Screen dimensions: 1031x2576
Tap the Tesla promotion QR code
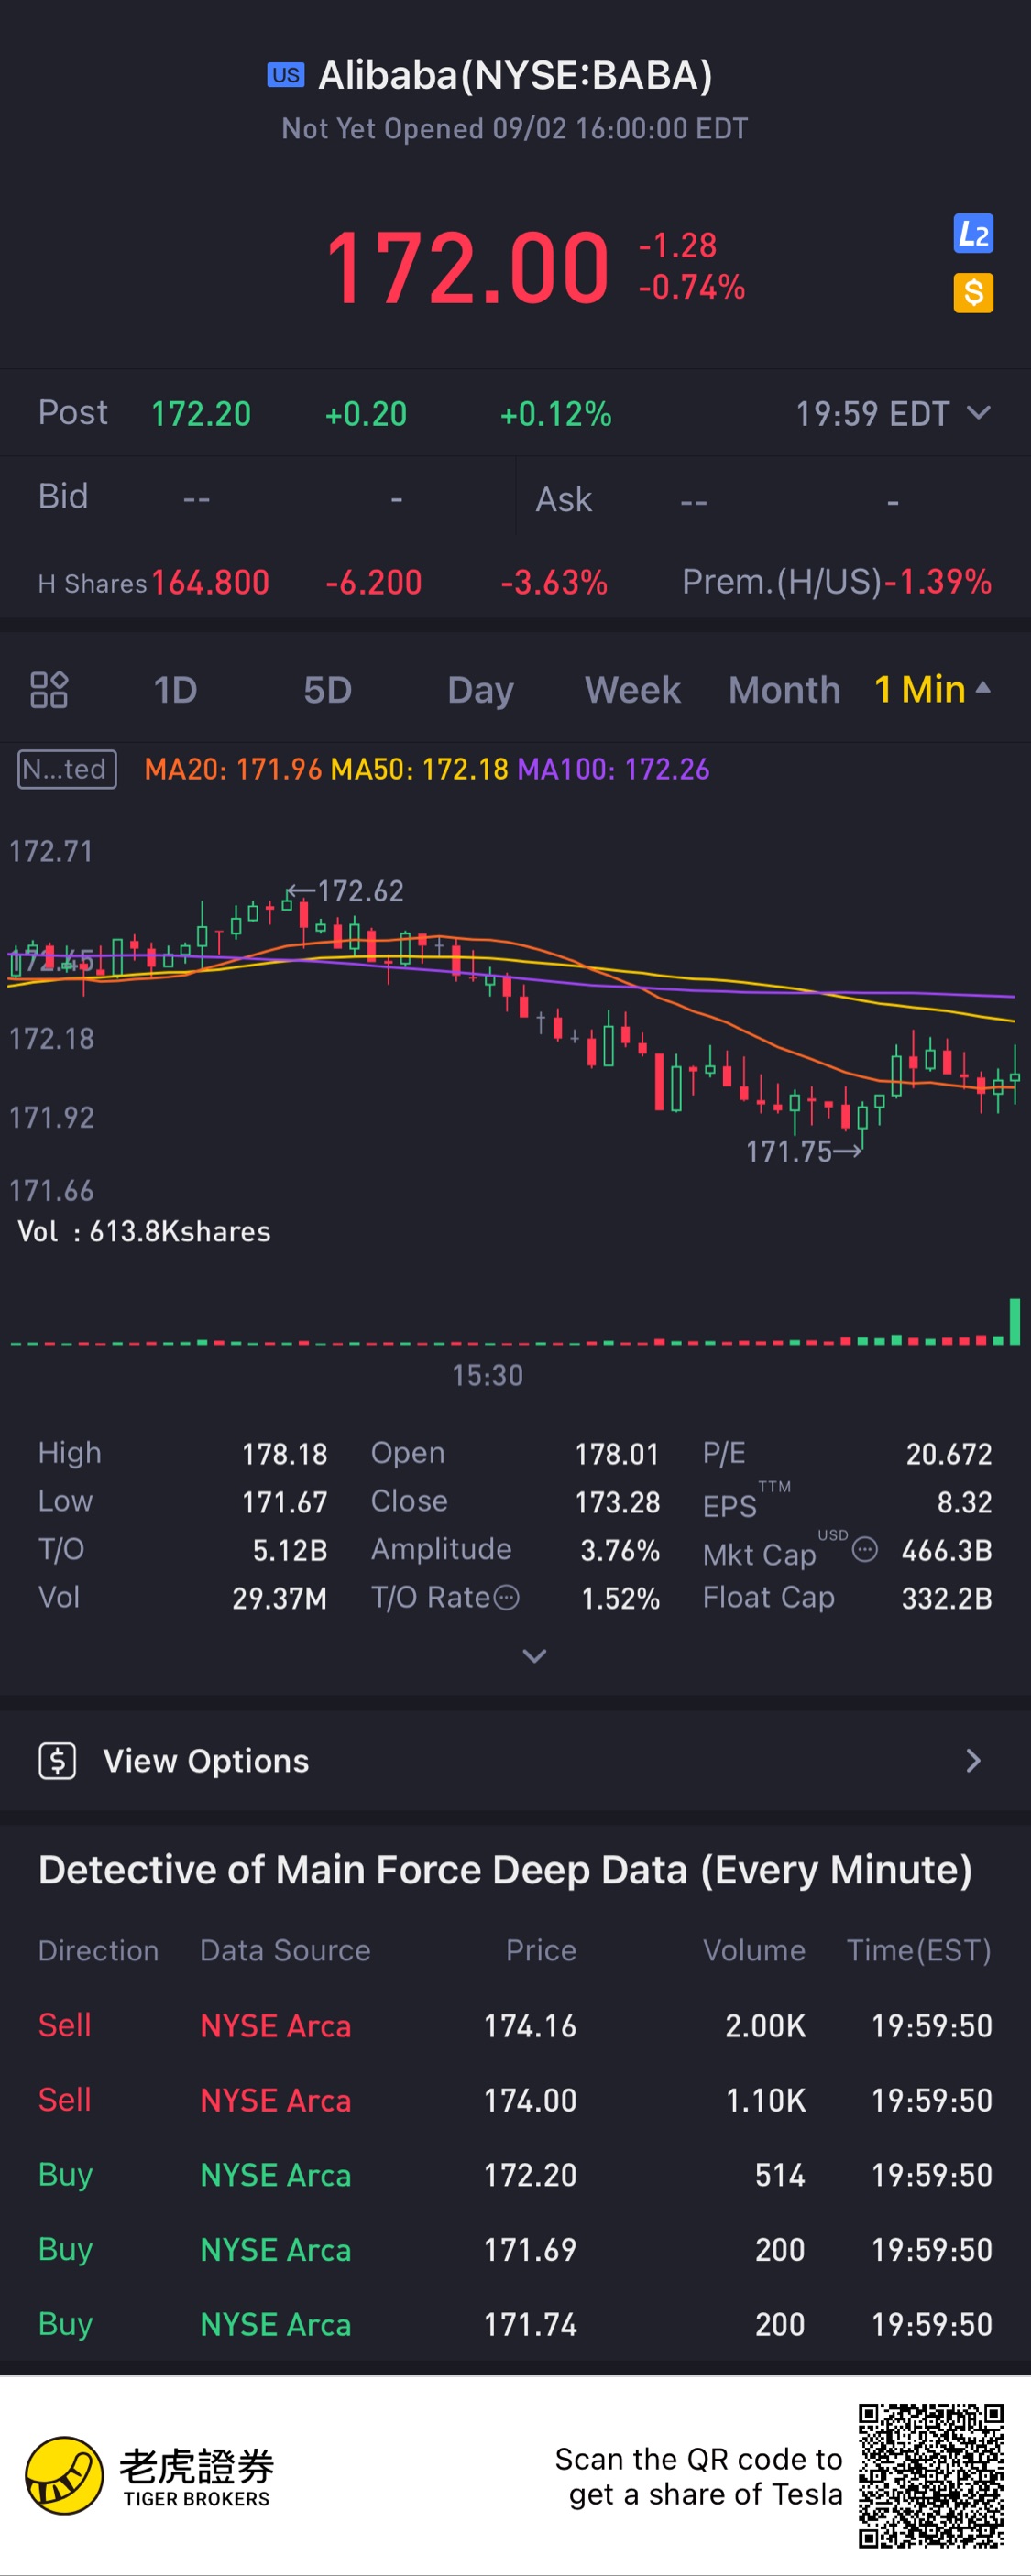(931, 2475)
